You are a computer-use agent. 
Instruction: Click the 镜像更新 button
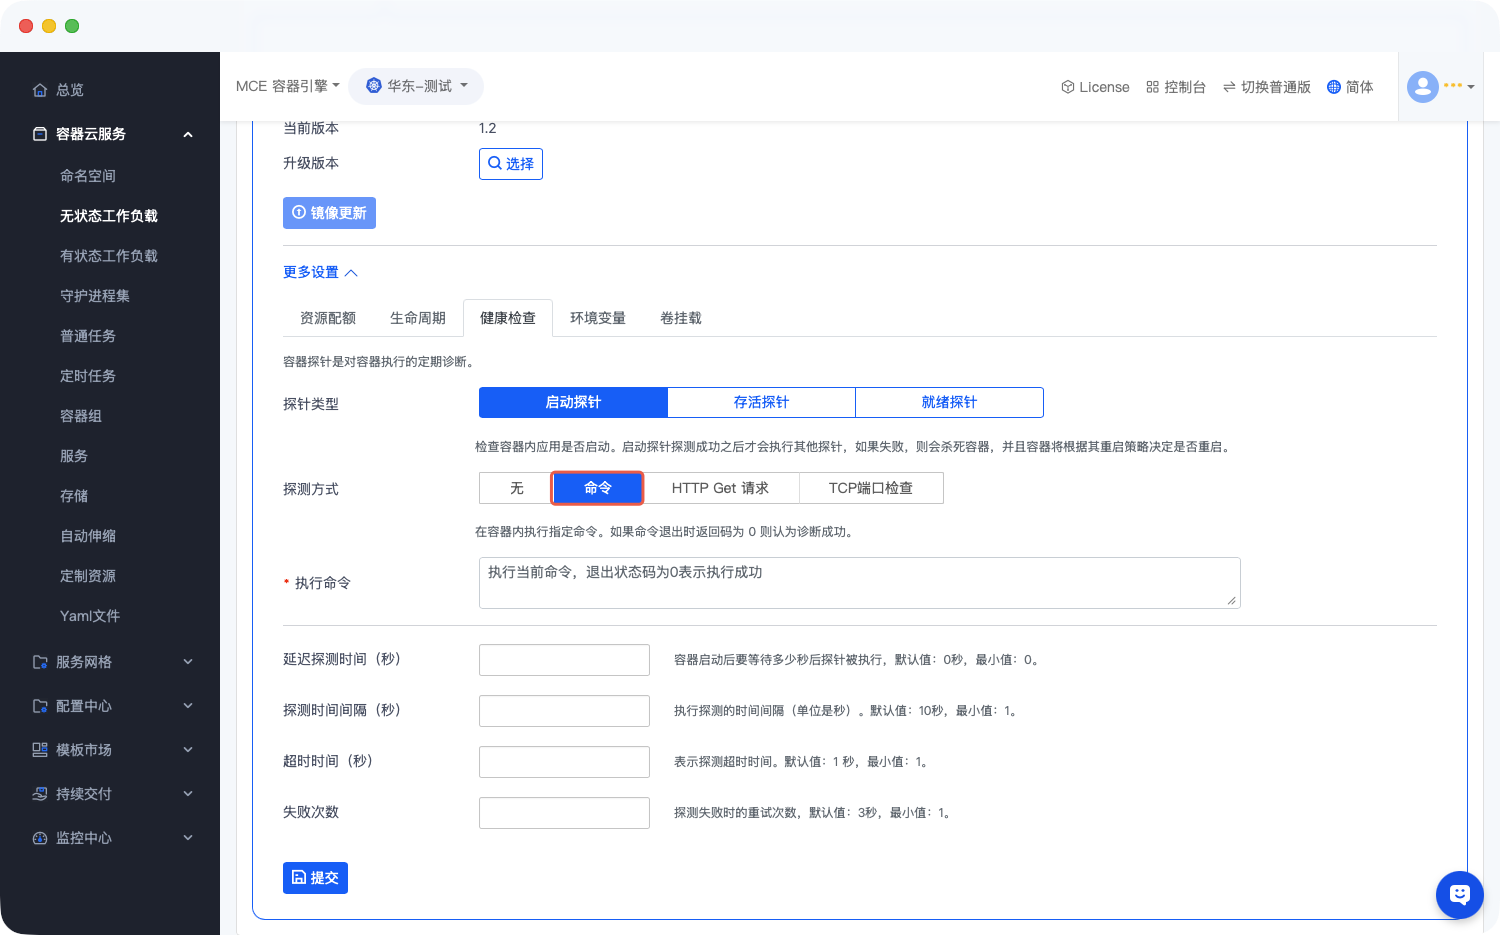point(329,213)
